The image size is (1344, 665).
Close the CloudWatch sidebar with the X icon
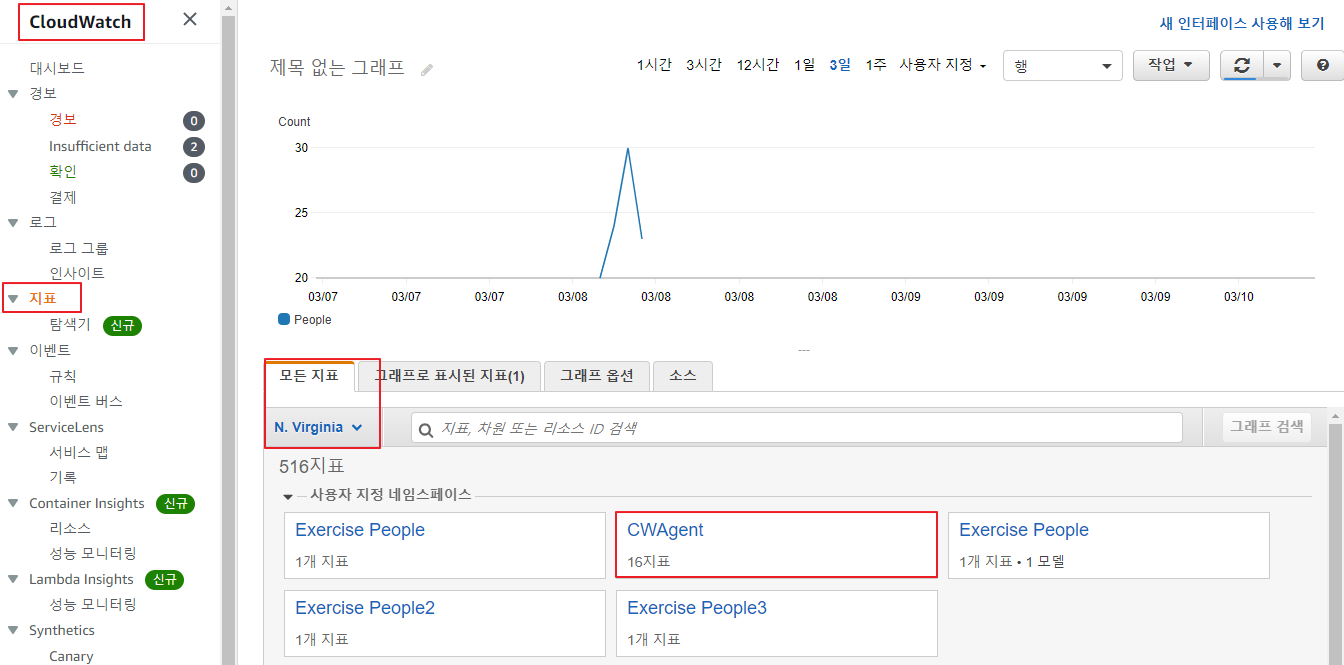[x=190, y=19]
